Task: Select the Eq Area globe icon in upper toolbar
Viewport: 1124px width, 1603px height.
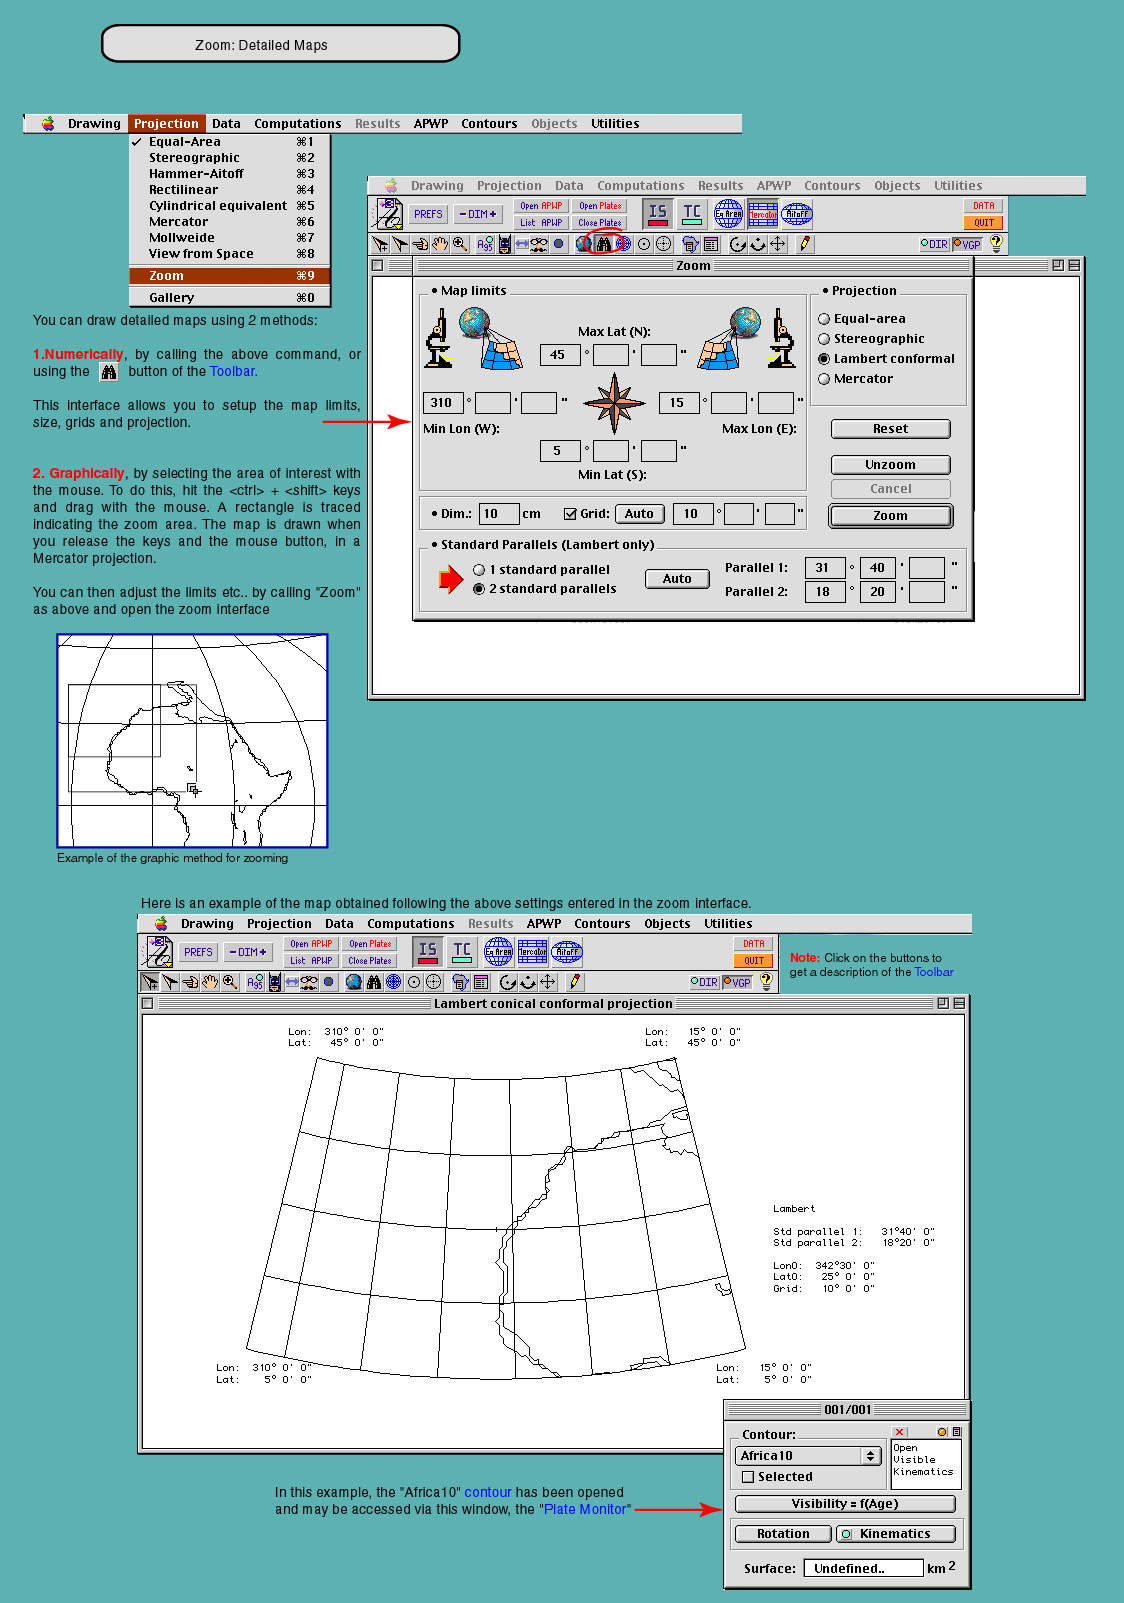Action: pos(728,213)
